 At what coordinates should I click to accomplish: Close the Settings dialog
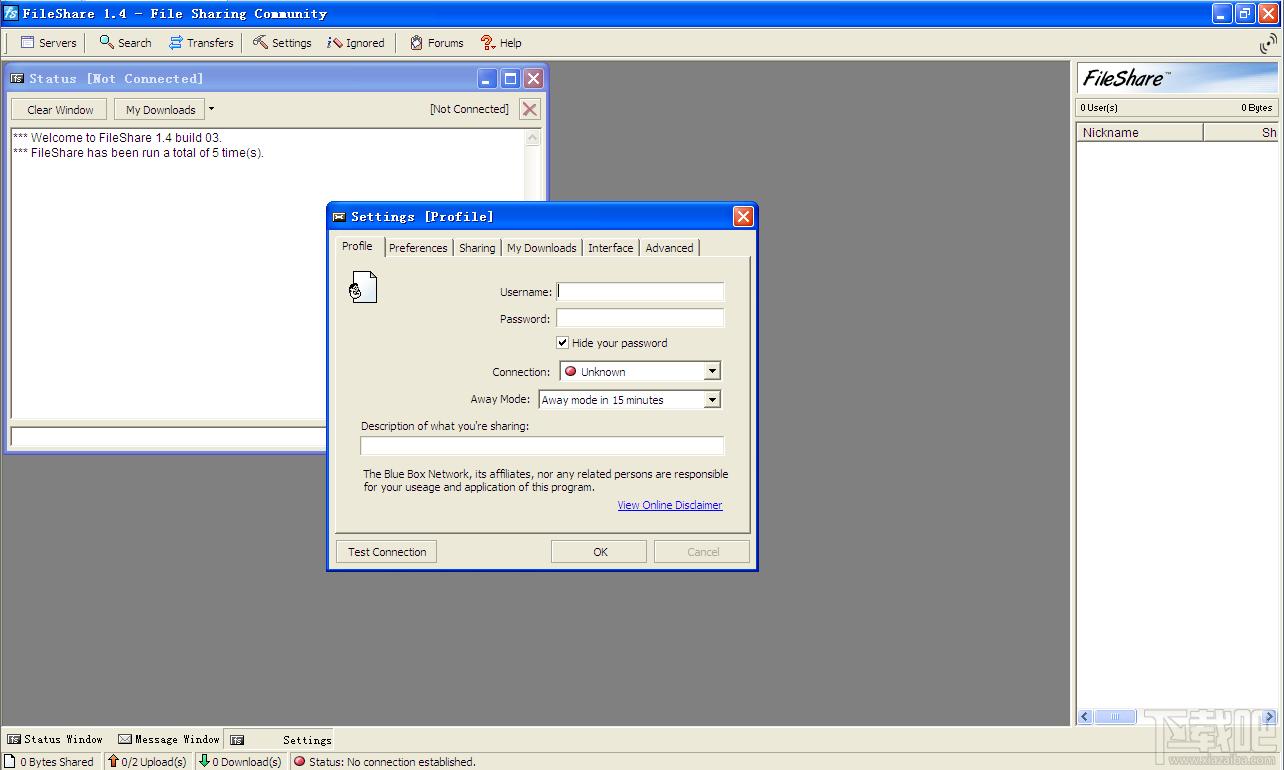tap(743, 217)
